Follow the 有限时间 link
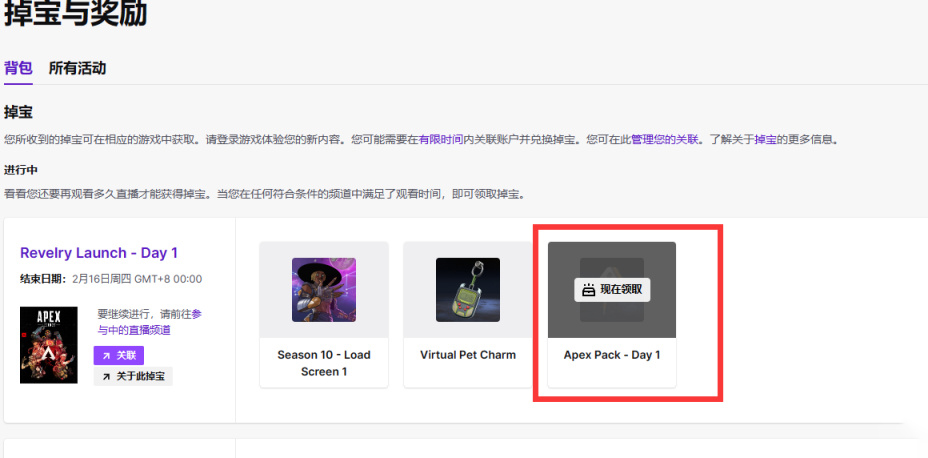Screen dimensions: 928x458 [441, 140]
